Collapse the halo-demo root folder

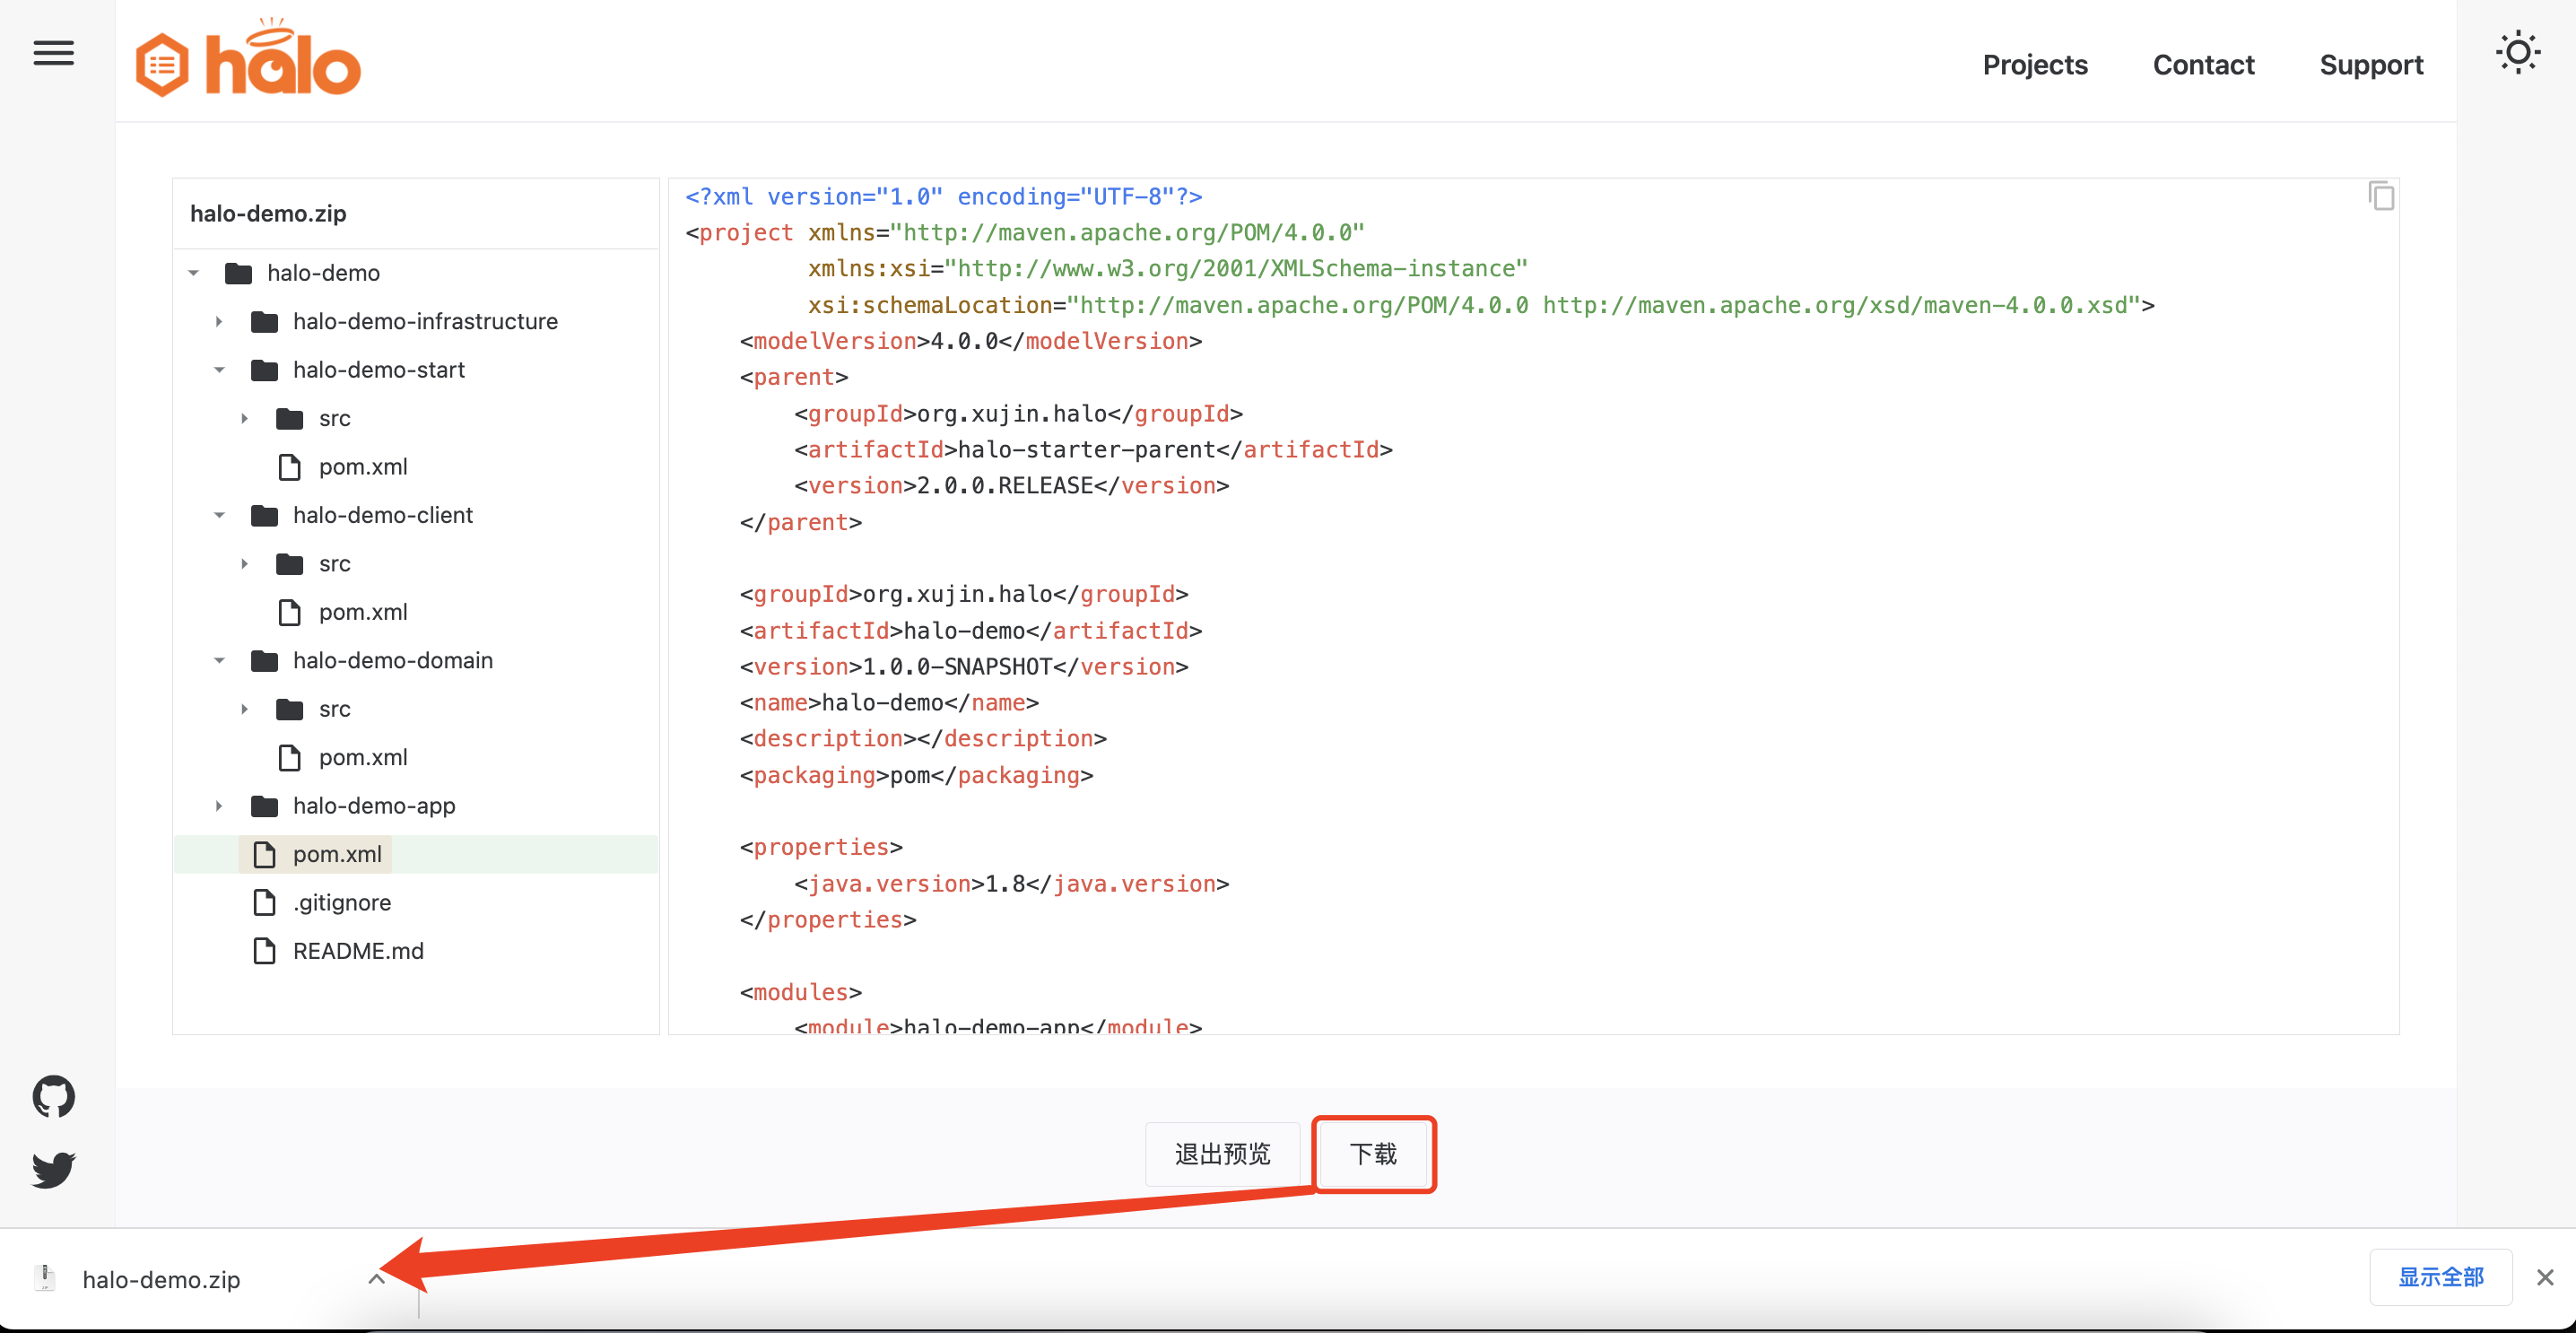(x=194, y=273)
